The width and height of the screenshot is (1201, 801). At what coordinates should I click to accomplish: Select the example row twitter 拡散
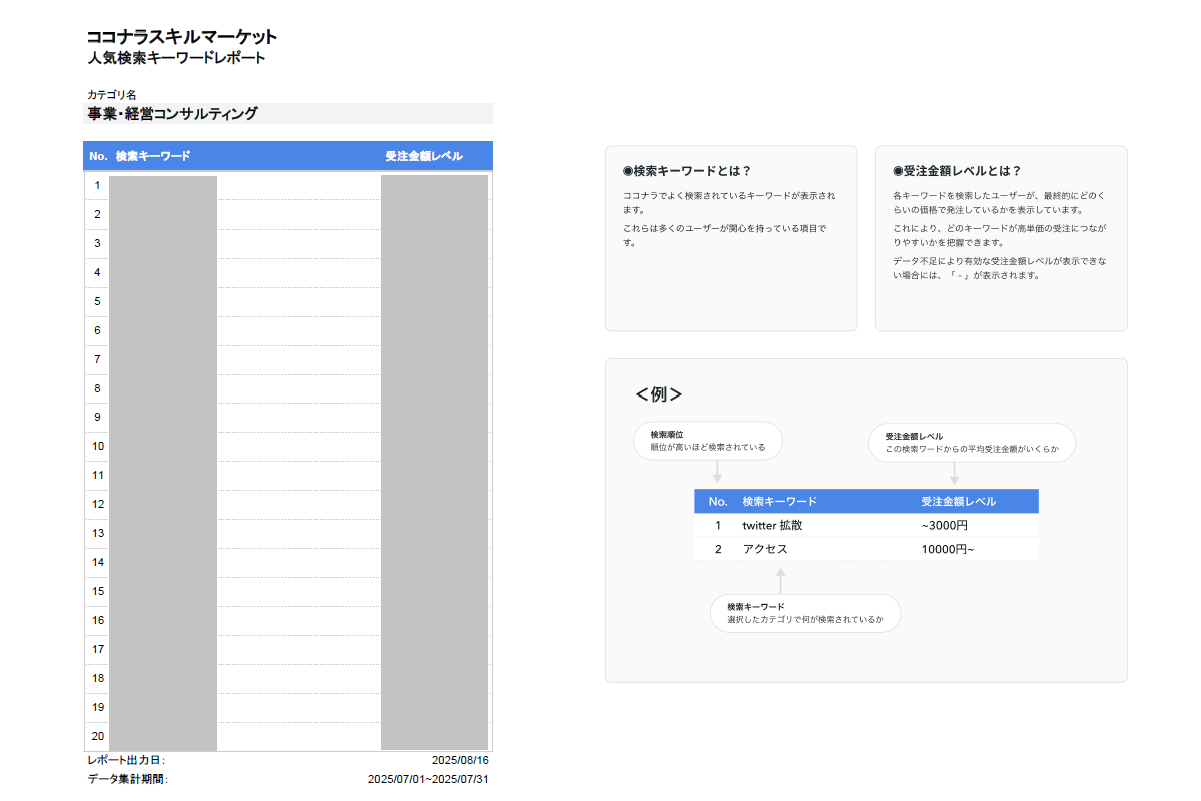tap(866, 525)
